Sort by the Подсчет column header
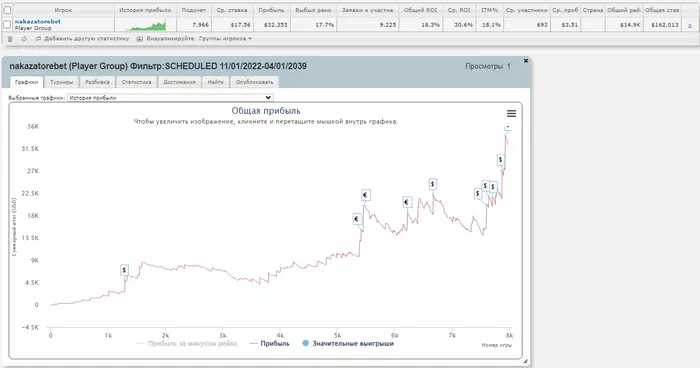Image resolution: width=700 pixels, height=368 pixels. pos(194,10)
